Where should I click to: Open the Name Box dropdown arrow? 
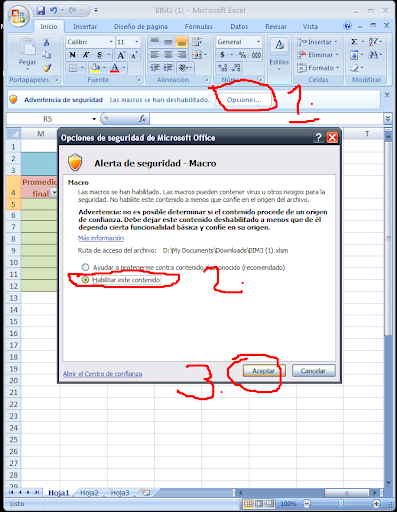tap(94, 119)
